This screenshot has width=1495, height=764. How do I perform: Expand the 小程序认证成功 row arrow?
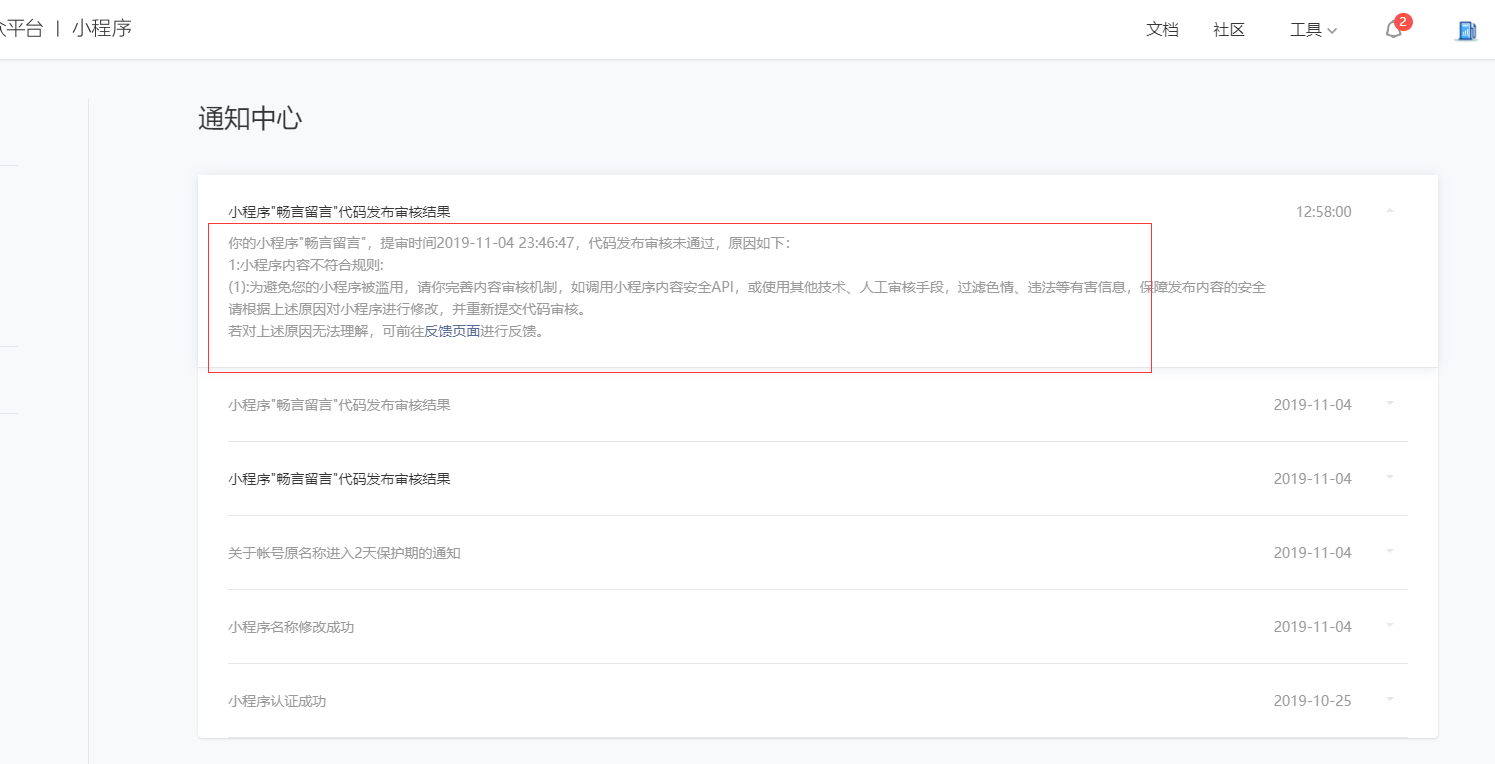(1390, 700)
